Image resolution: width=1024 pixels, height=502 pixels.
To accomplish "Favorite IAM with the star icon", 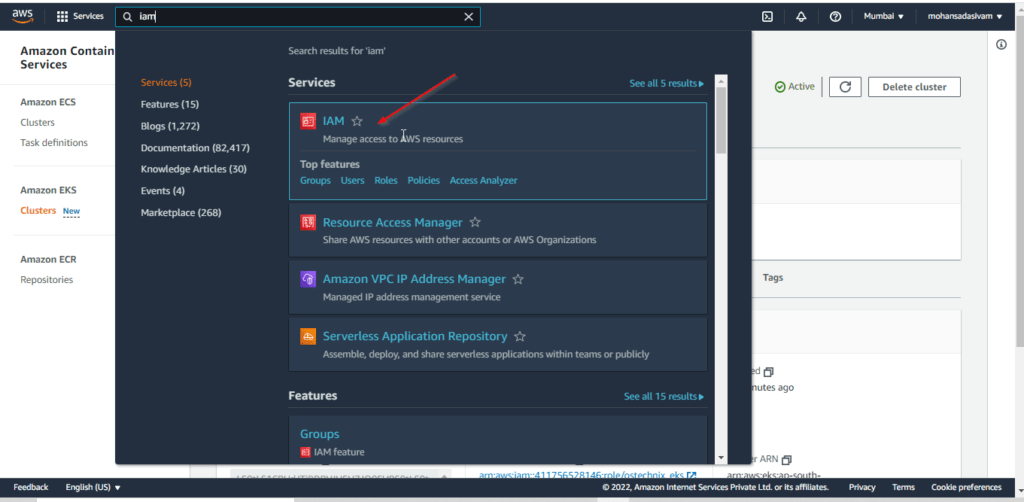I will (x=357, y=121).
